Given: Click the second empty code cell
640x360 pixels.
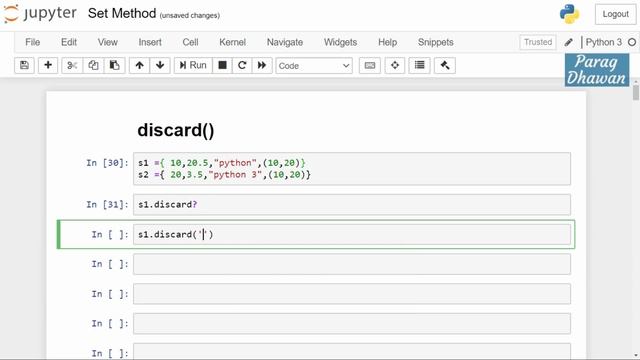Looking at the screenshot, I should [x=352, y=294].
